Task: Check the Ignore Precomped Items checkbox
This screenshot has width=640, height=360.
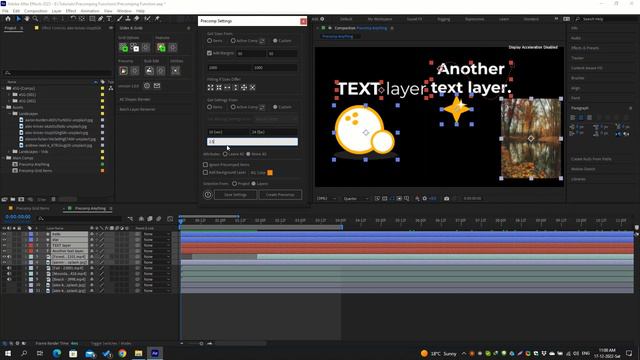Action: click(205, 164)
